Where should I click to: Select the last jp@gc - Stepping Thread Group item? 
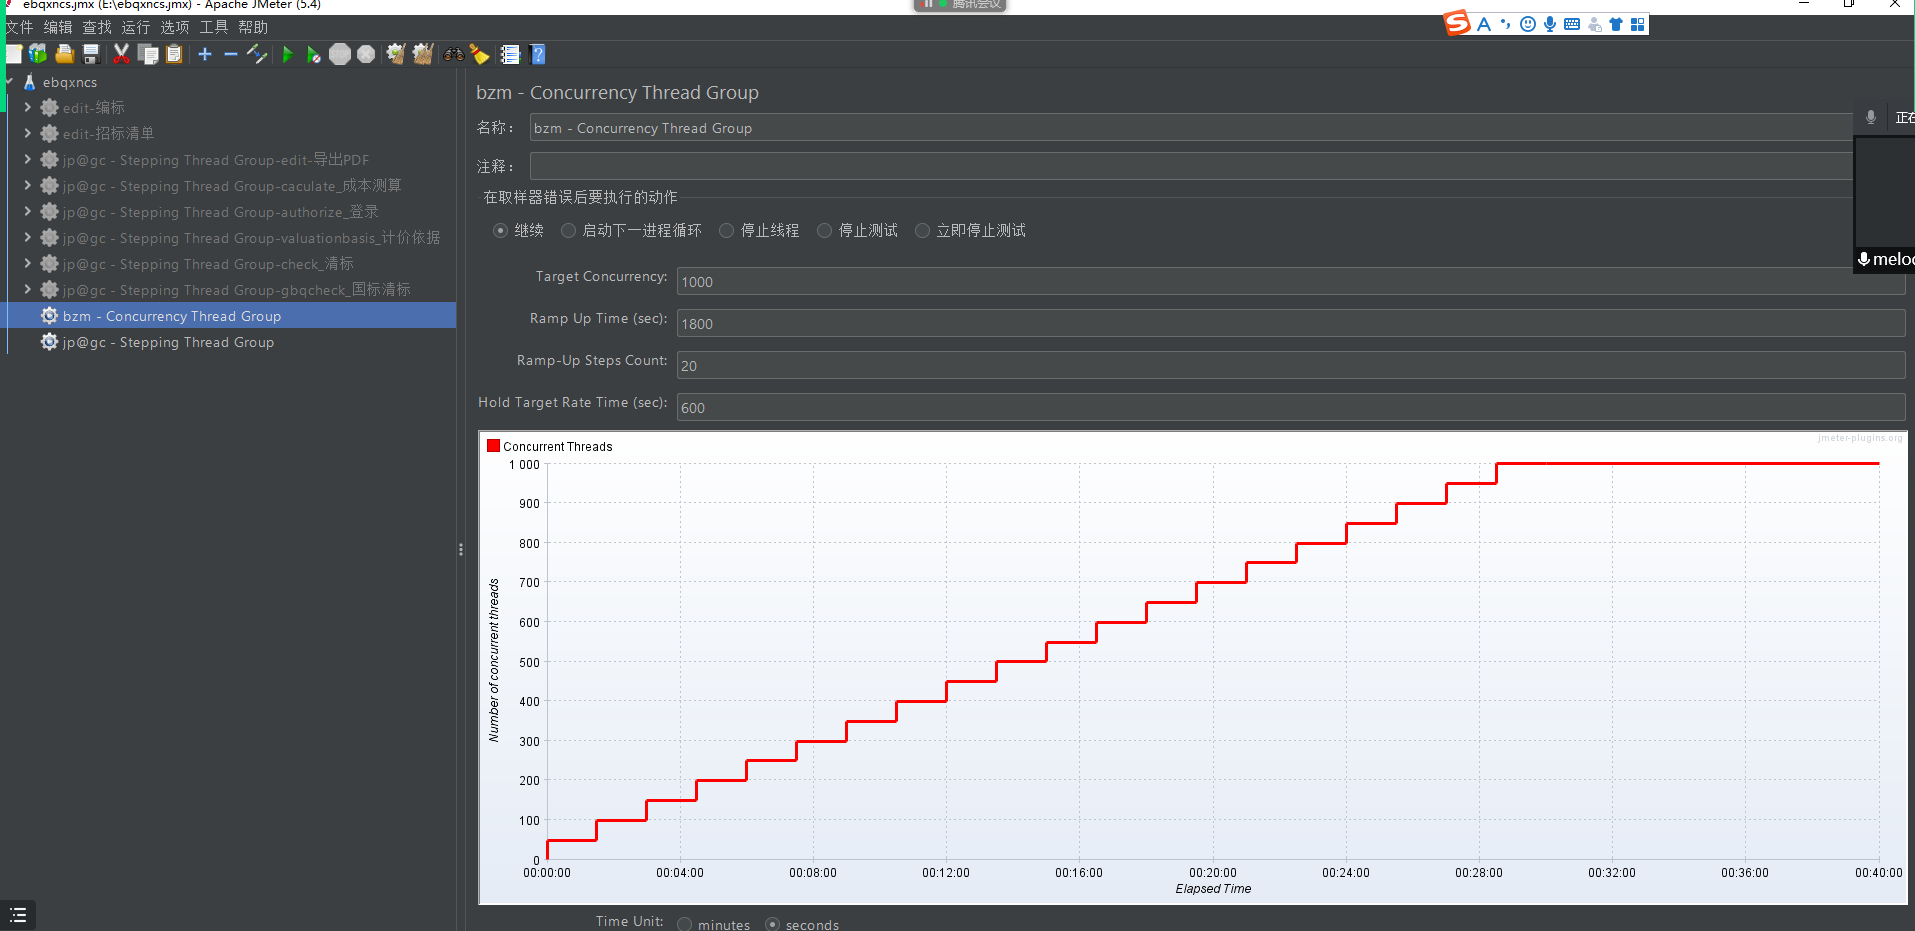[168, 342]
